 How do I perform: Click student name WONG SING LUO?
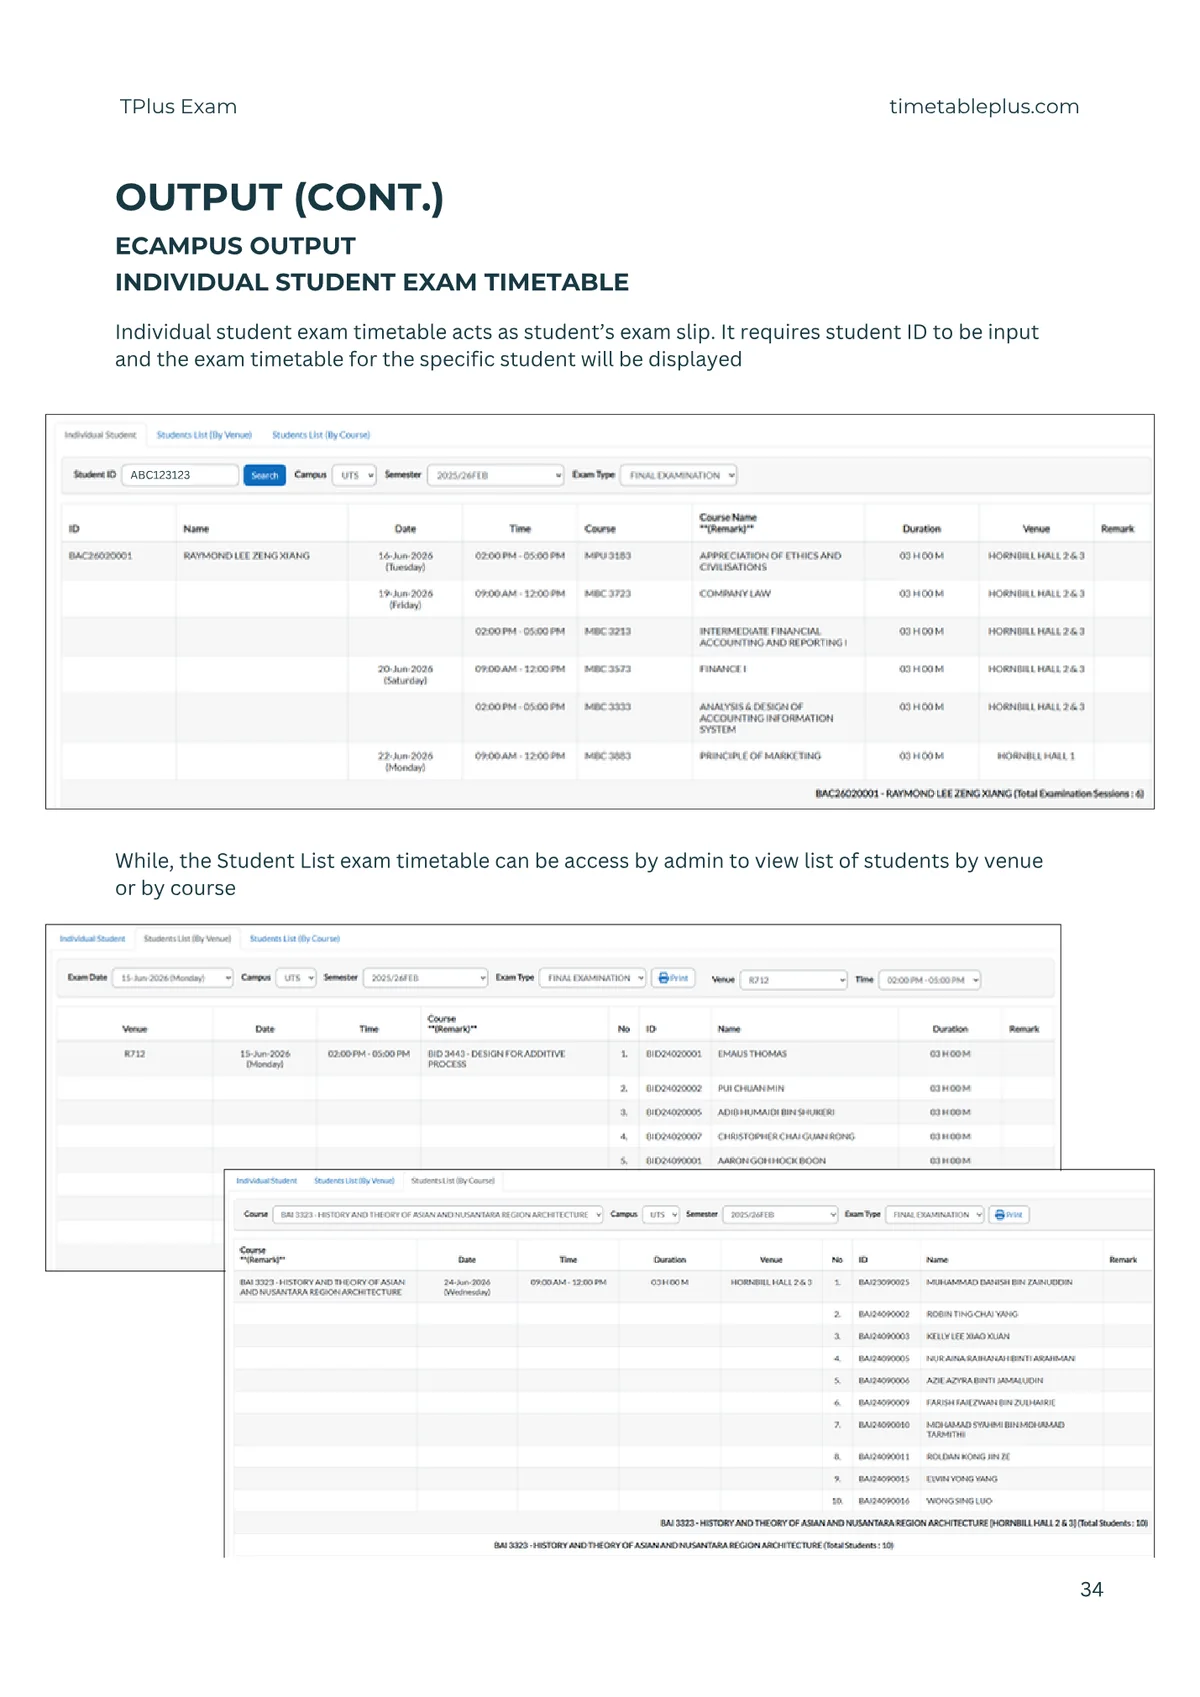pyautogui.click(x=959, y=1501)
